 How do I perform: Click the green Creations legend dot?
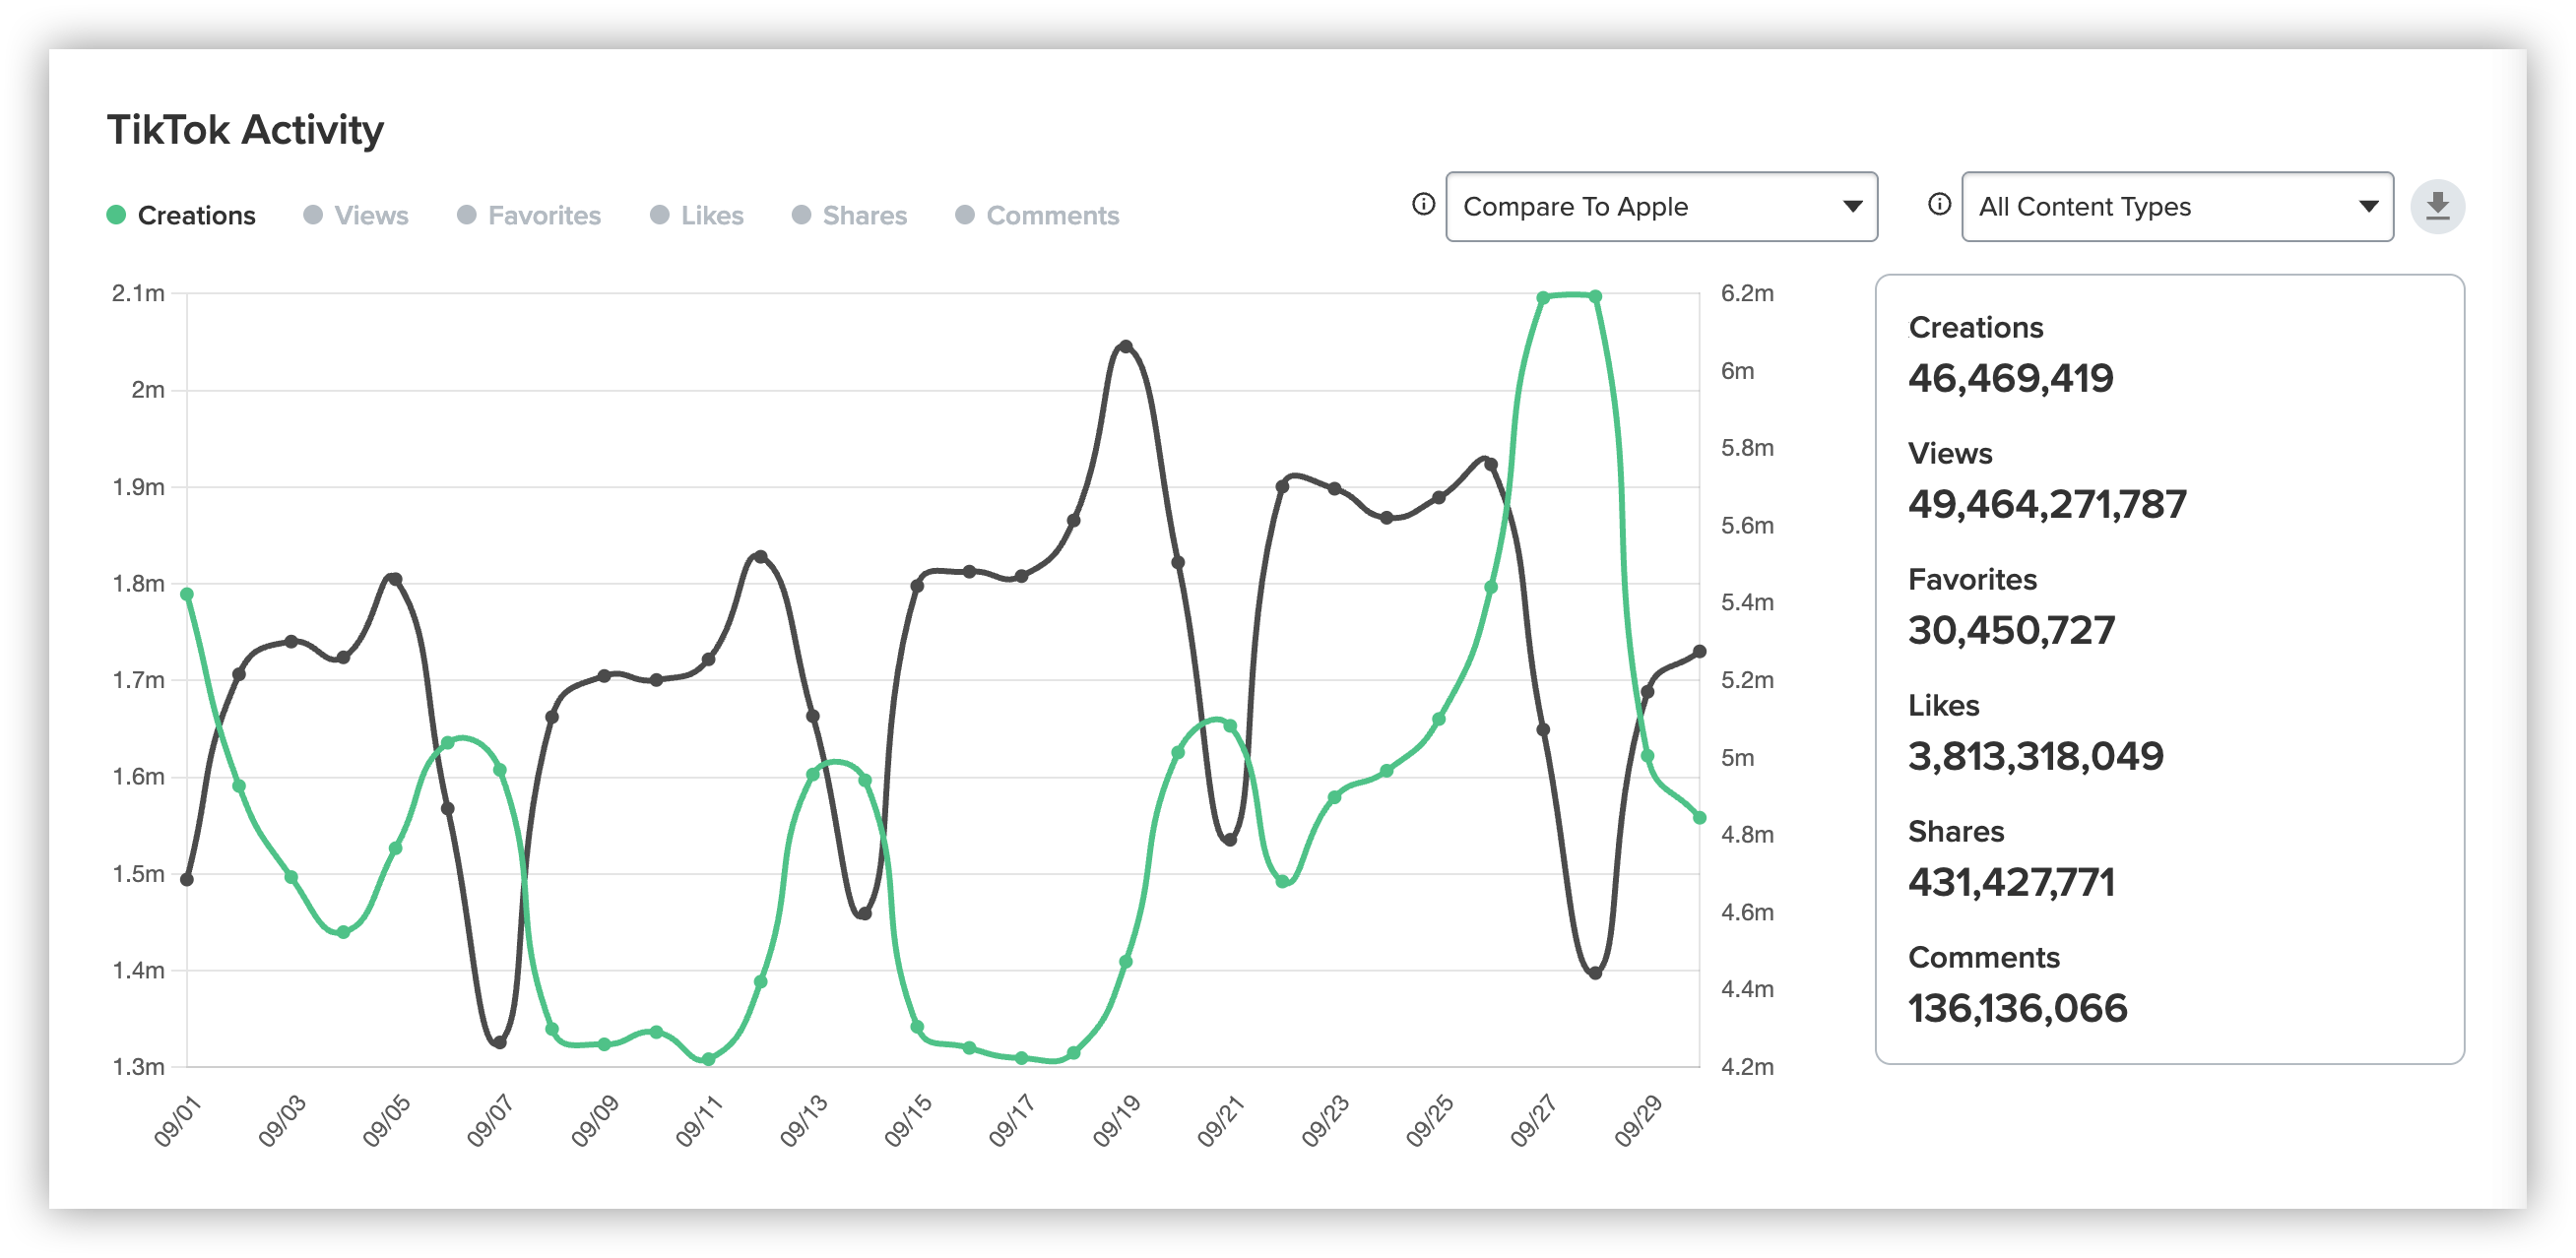[116, 215]
